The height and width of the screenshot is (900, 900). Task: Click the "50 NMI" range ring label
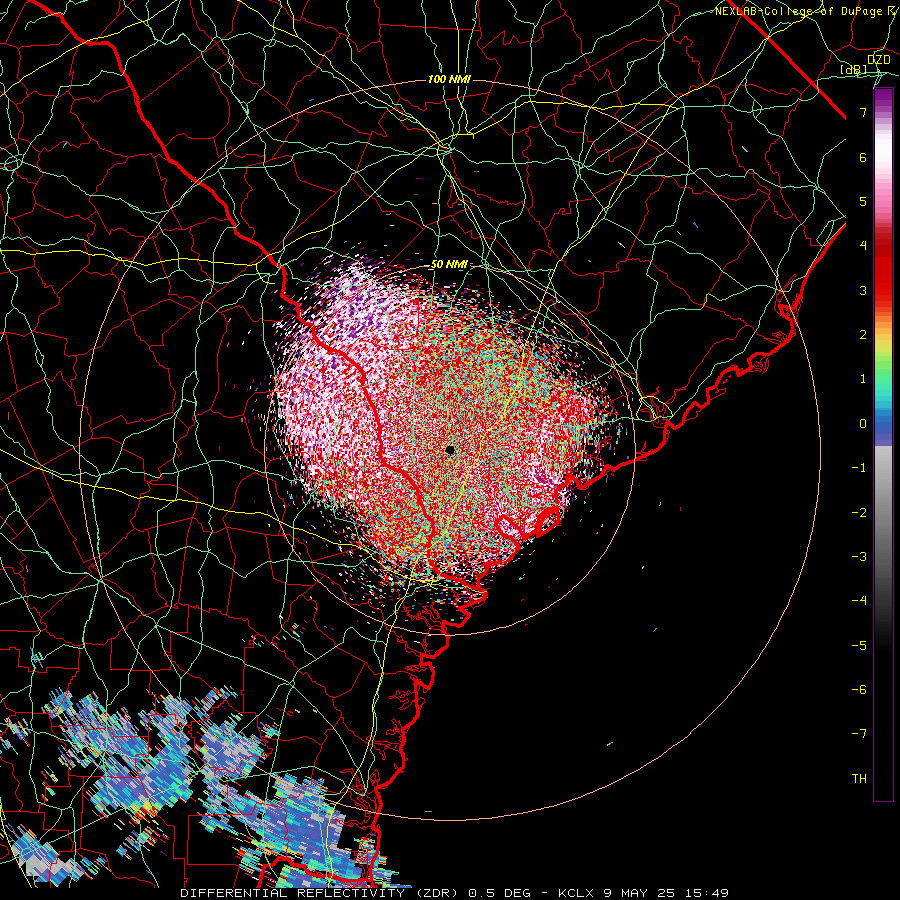(x=449, y=264)
